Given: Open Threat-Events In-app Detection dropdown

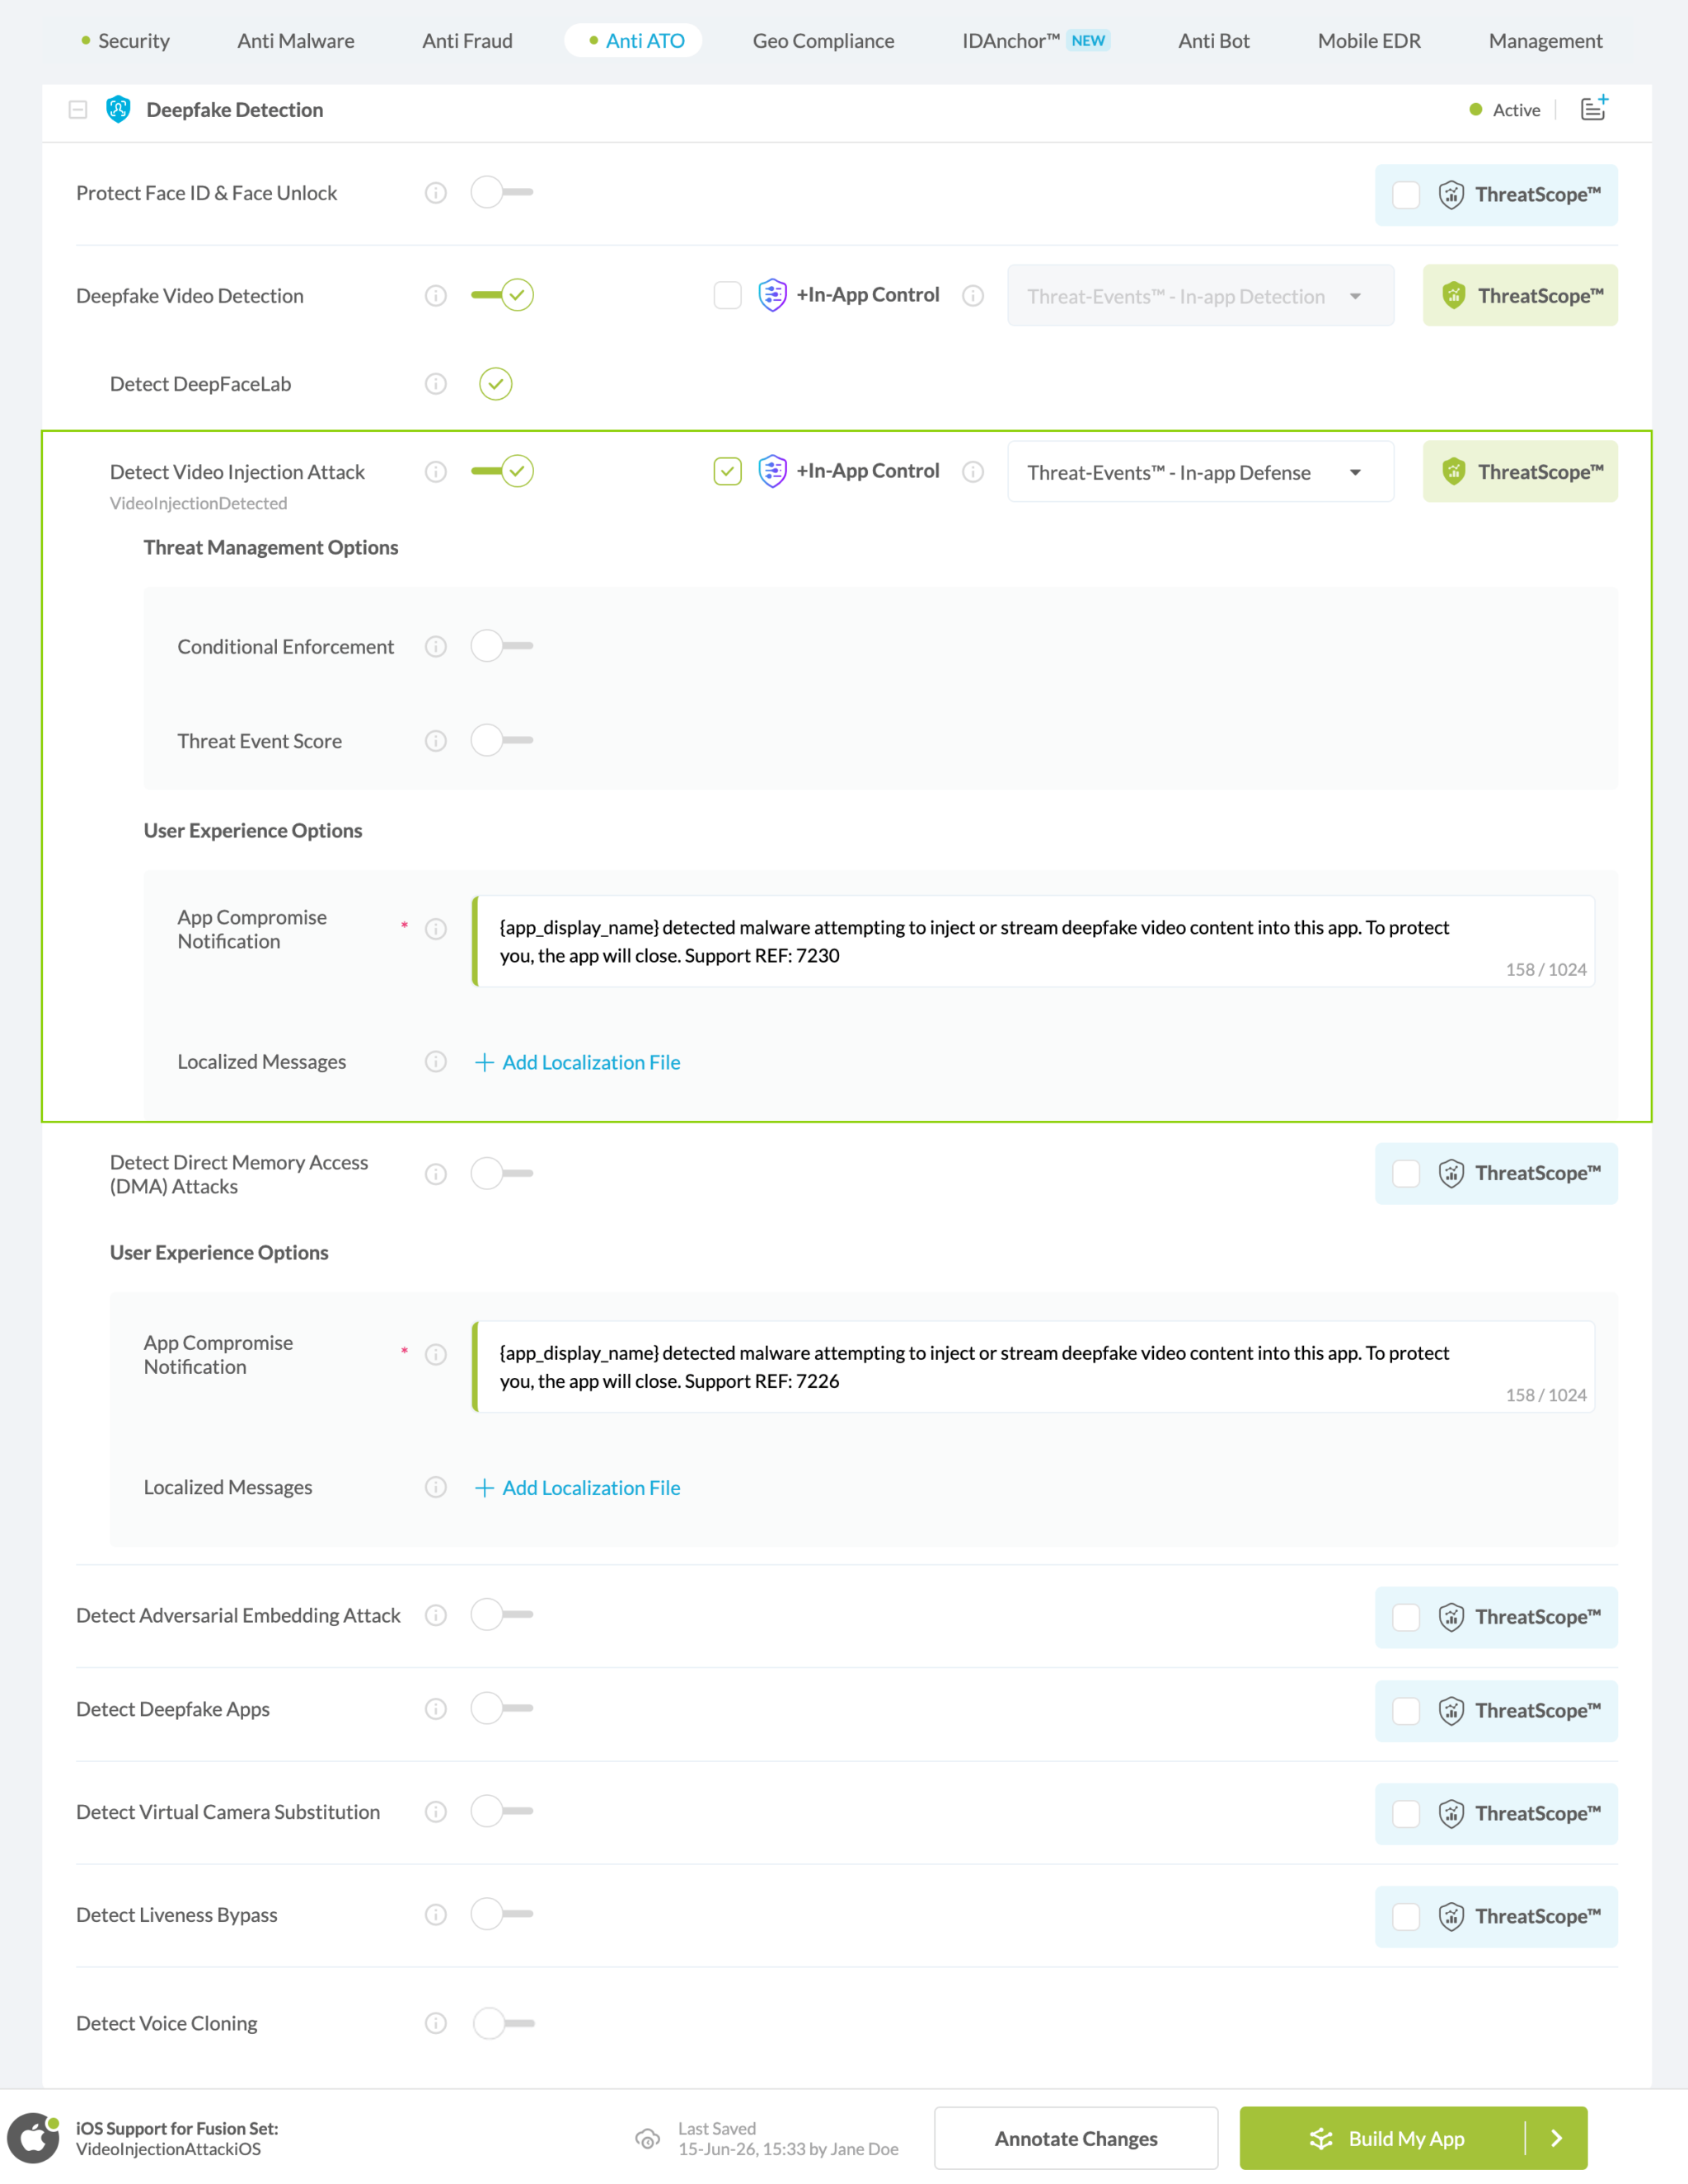Looking at the screenshot, I should (1200, 296).
